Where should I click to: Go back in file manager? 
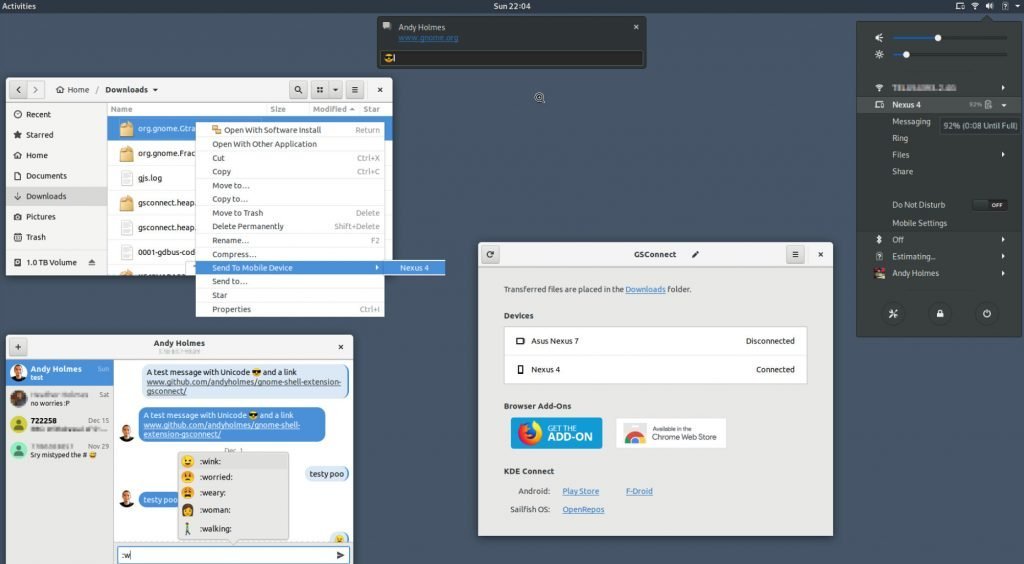pos(18,90)
